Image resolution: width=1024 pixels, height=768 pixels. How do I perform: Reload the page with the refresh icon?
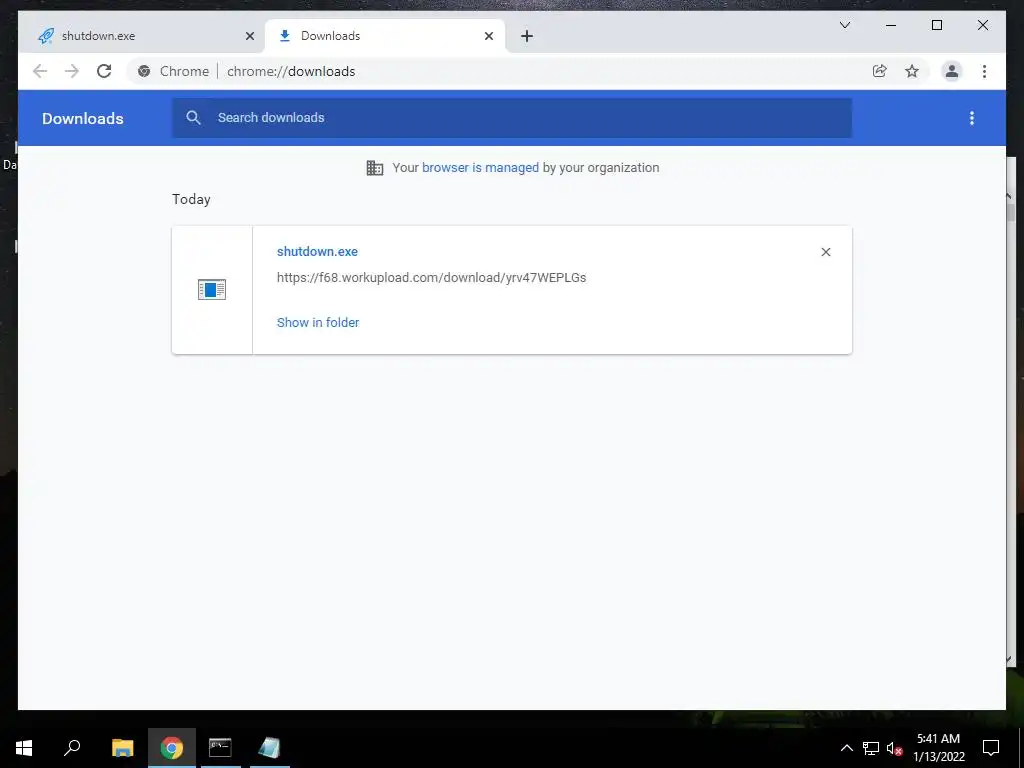click(x=104, y=71)
